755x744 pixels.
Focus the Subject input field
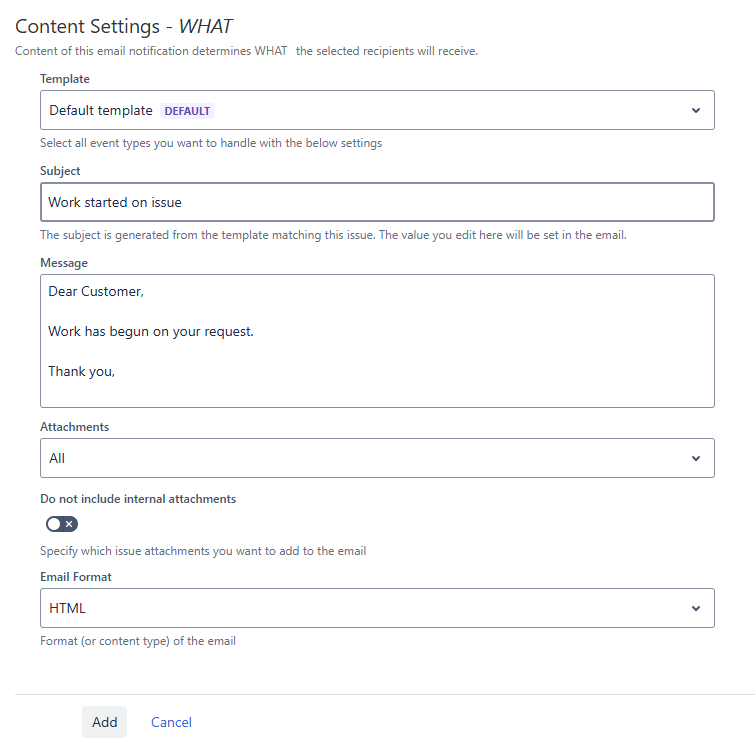(x=377, y=202)
